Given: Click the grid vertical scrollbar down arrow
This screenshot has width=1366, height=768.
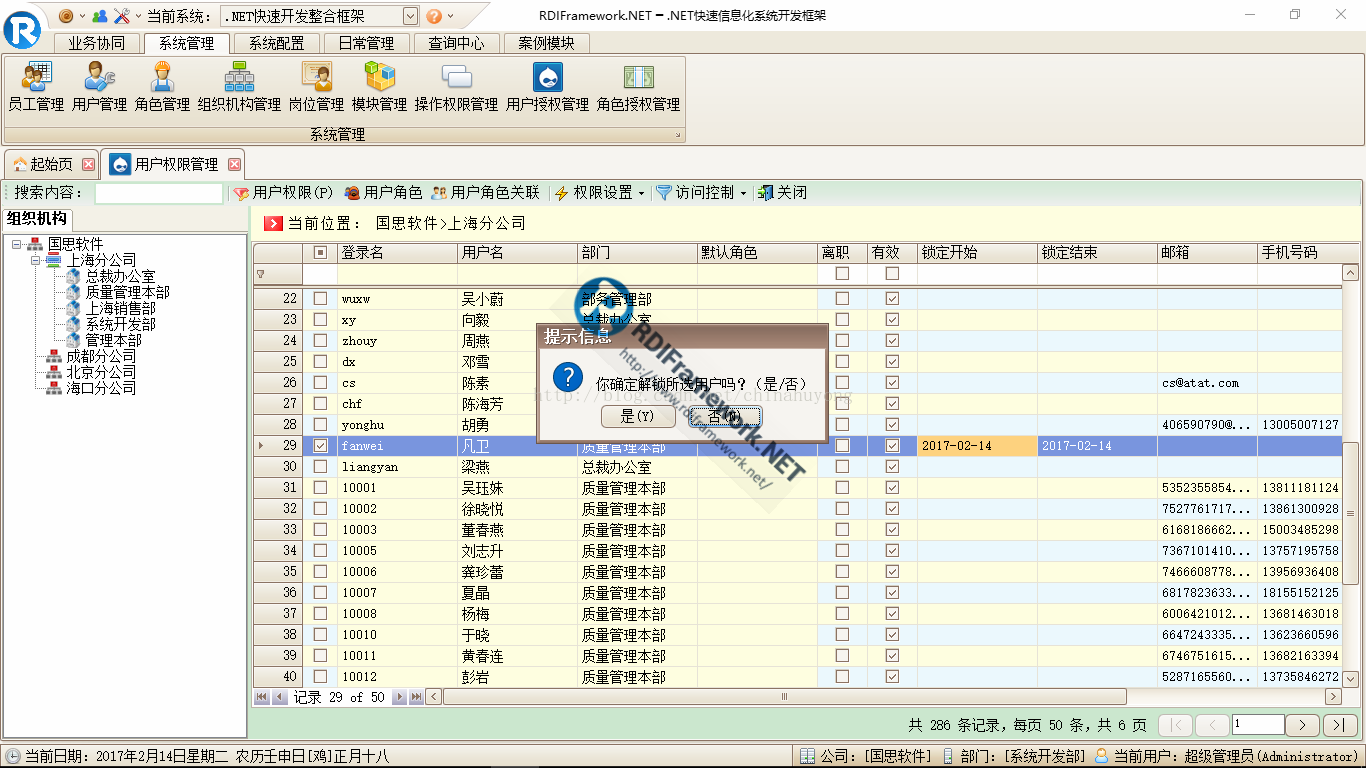Looking at the screenshot, I should (x=1350, y=678).
